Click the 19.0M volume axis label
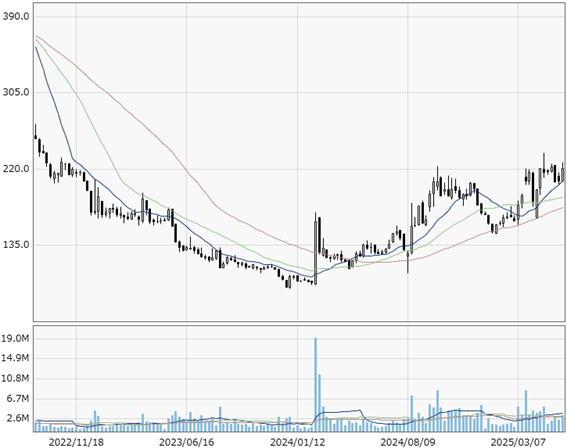The height and width of the screenshot is (448, 567). point(16,339)
